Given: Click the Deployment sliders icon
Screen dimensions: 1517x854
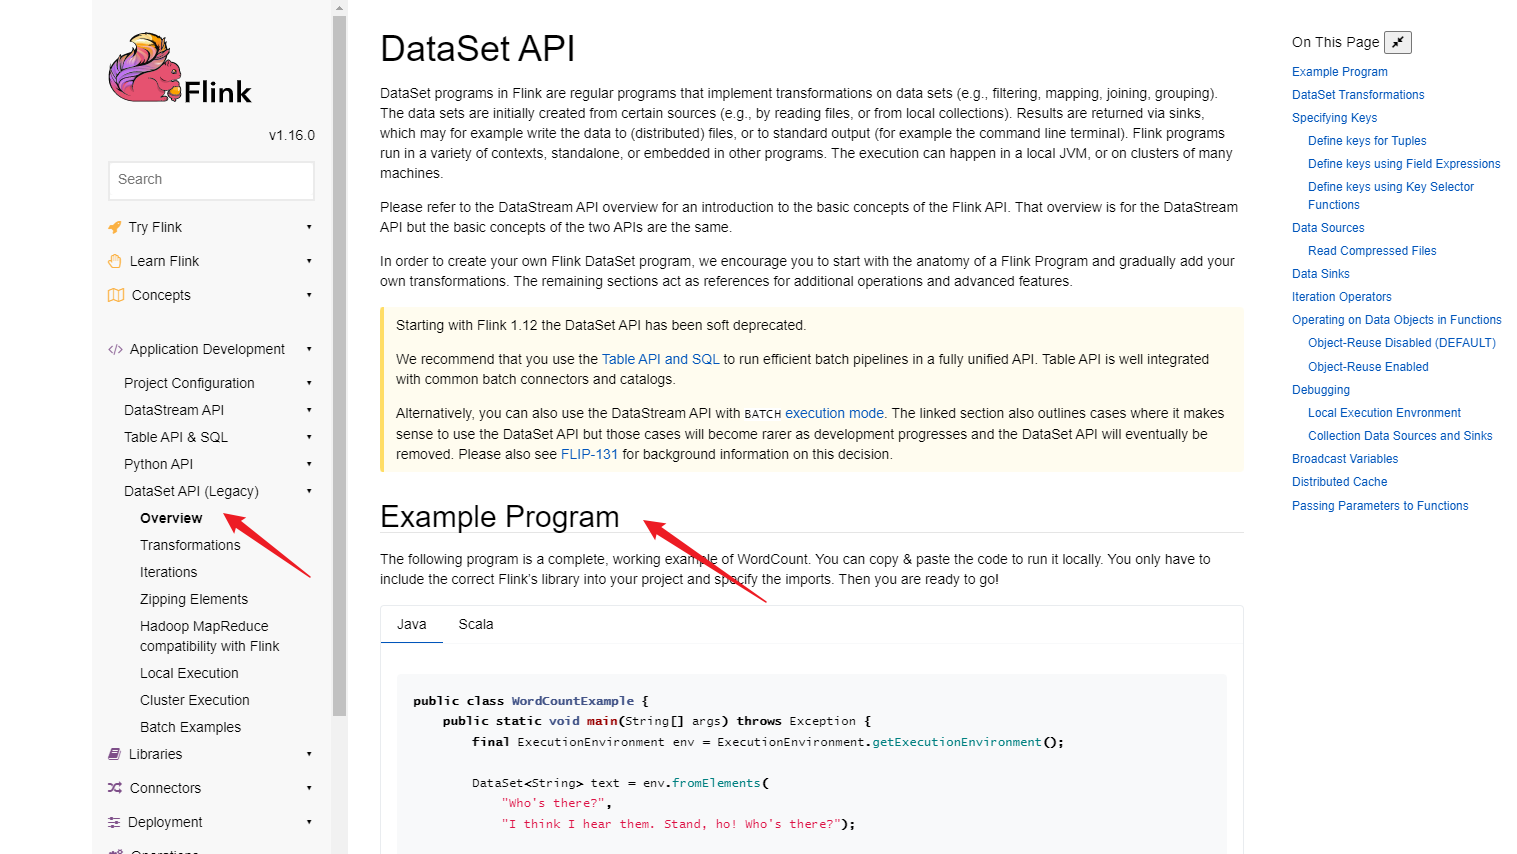Looking at the screenshot, I should tap(114, 822).
